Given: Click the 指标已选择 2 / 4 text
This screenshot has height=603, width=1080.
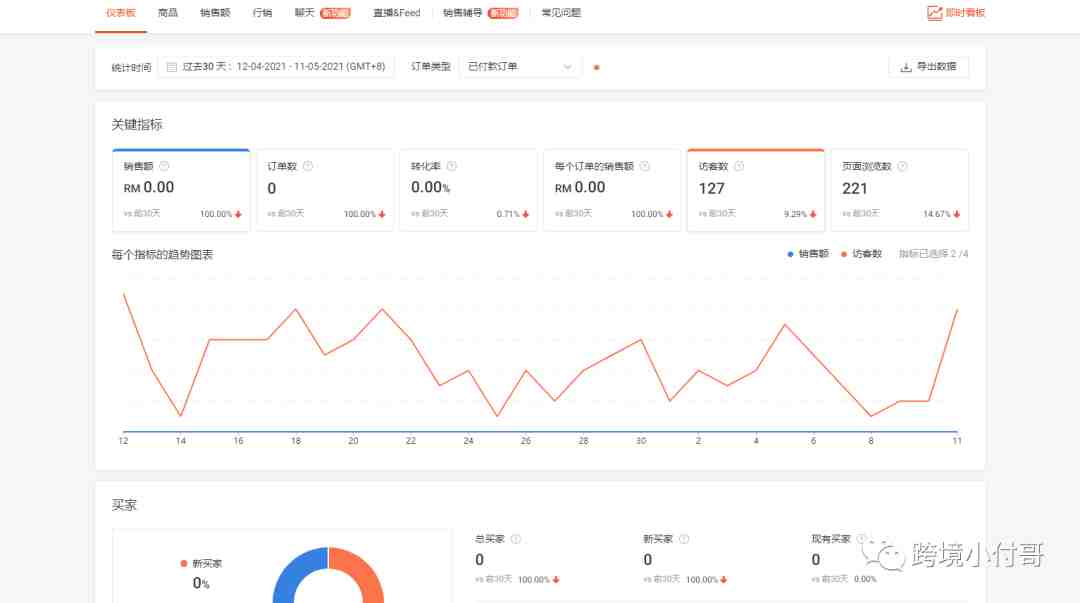Looking at the screenshot, I should (x=933, y=254).
